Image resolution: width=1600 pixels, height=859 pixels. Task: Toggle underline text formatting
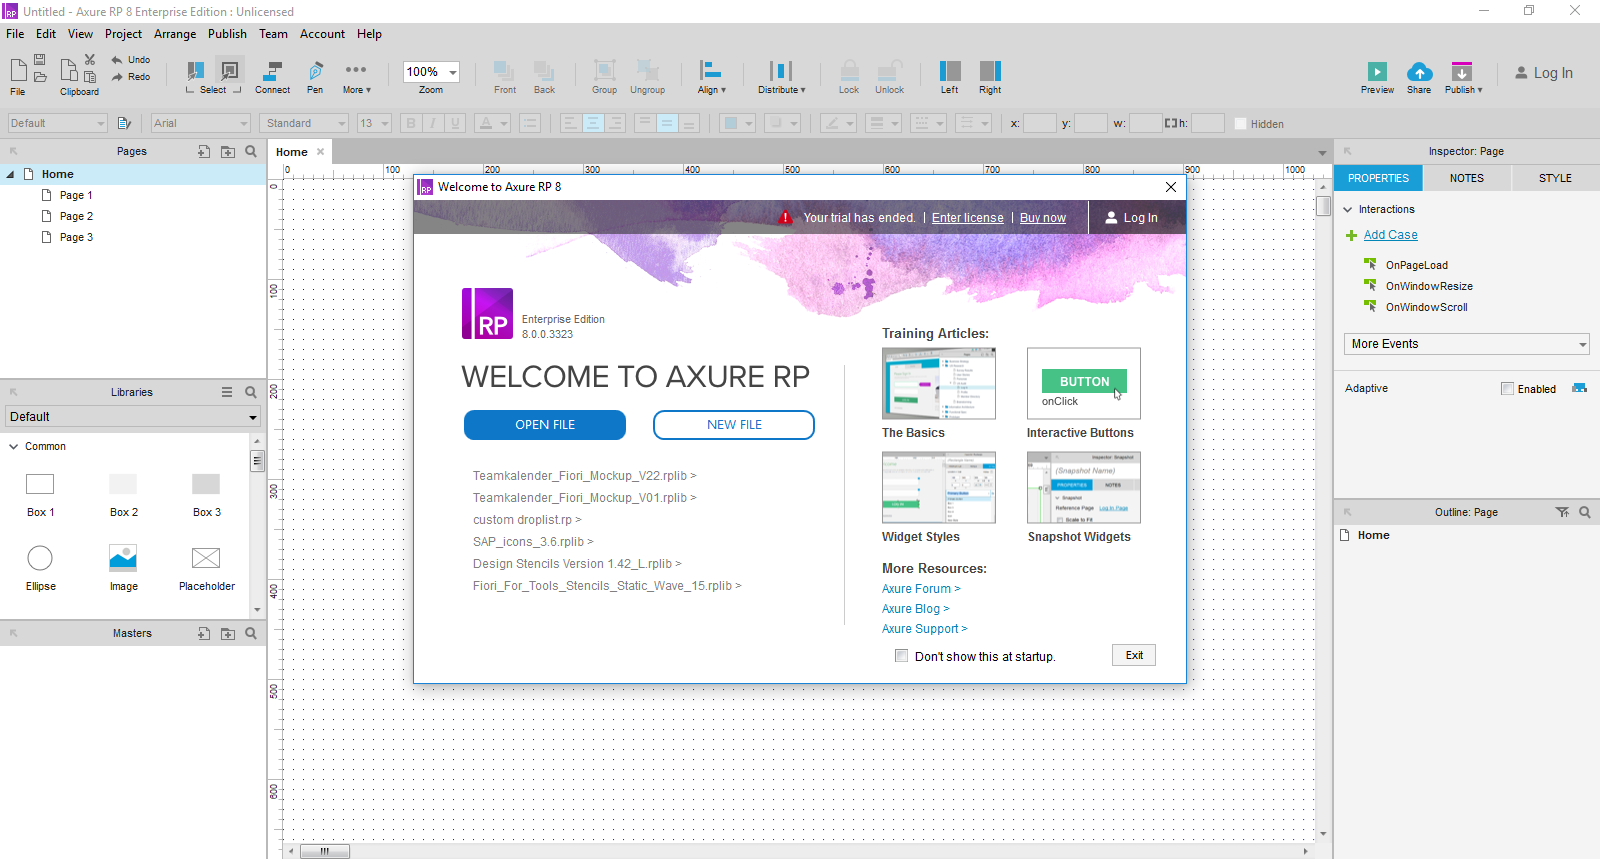tap(456, 123)
